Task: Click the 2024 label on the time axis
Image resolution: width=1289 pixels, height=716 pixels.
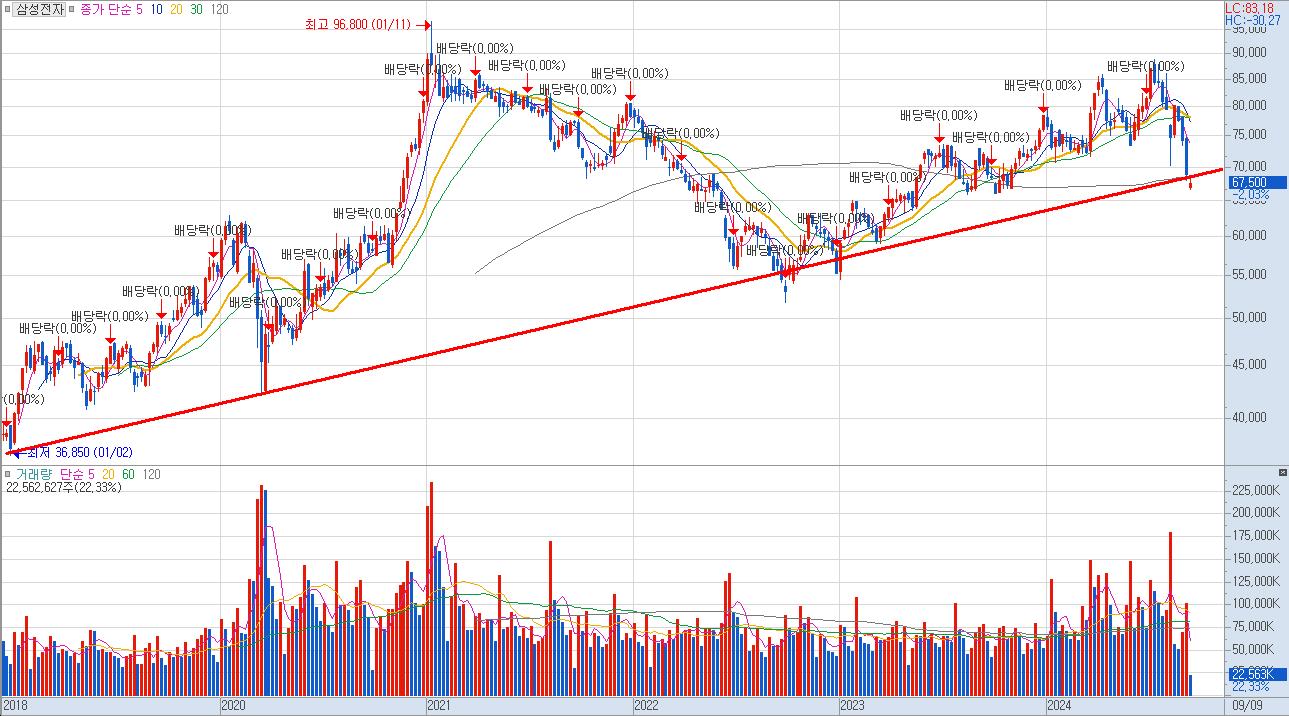Action: 1060,706
